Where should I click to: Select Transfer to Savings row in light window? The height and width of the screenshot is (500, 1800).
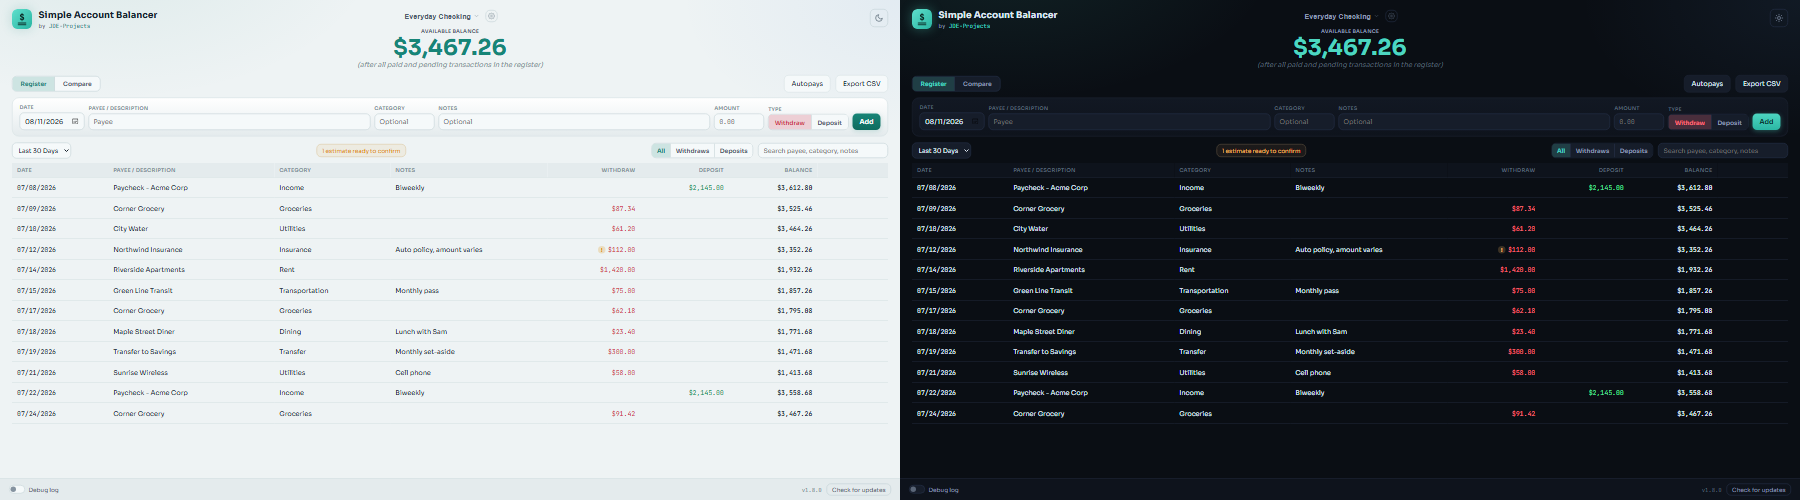450,352
